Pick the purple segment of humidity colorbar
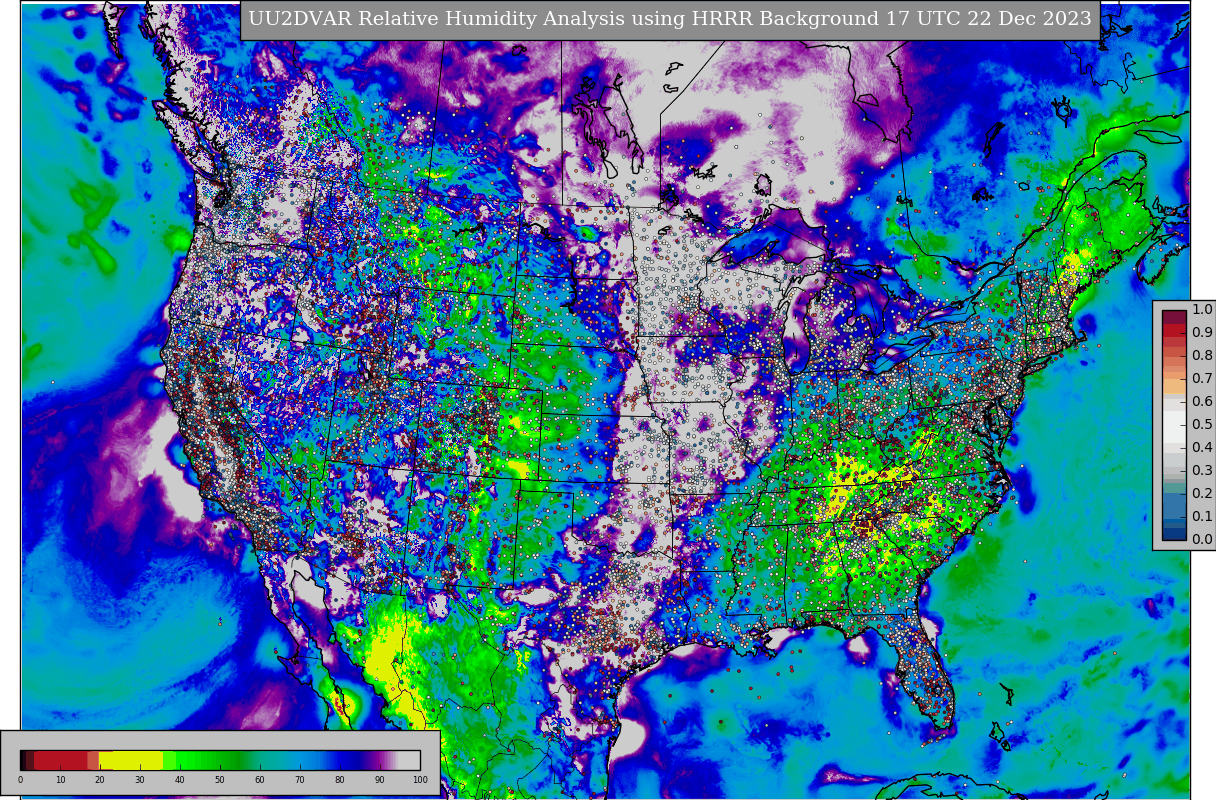The width and height of the screenshot is (1216, 800). click(x=377, y=760)
